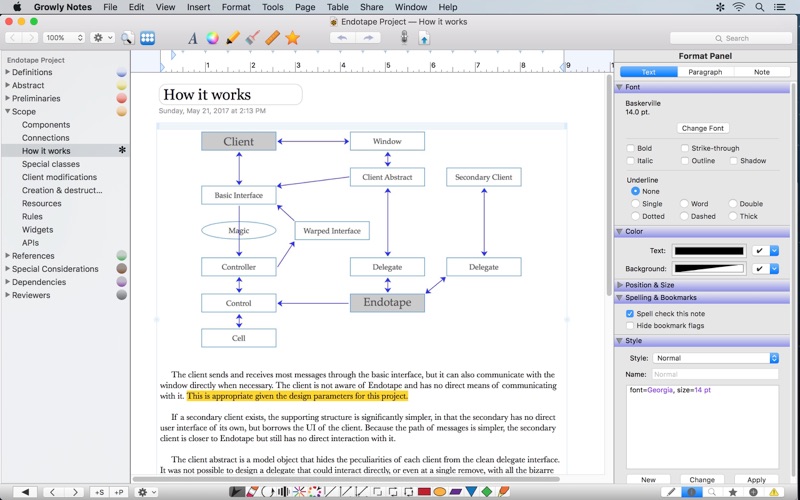Screen dimensions: 800x500
Task: Click the blue grid view icon
Action: point(147,38)
